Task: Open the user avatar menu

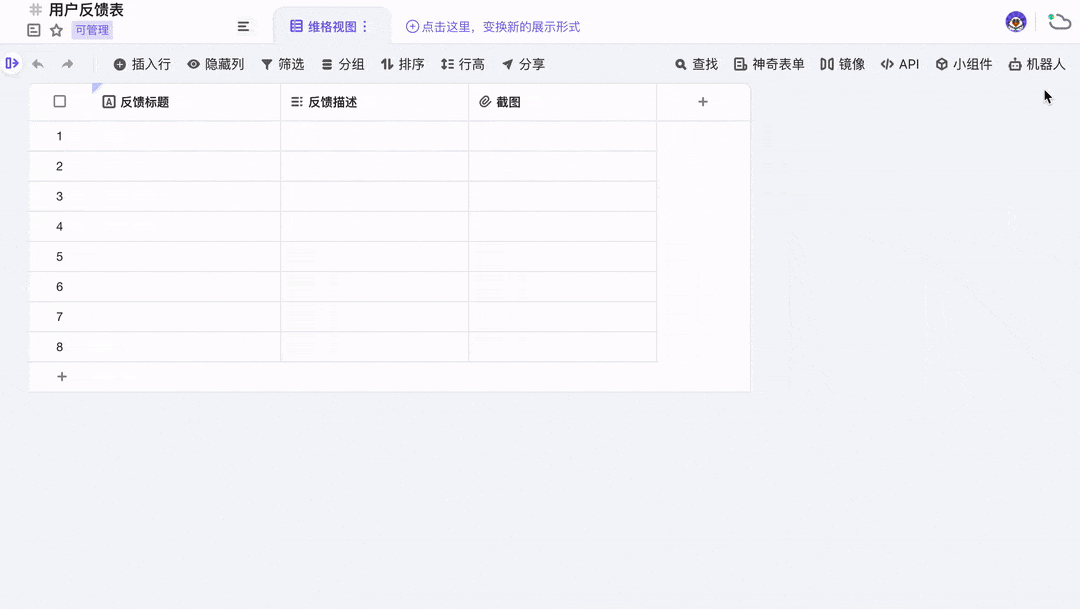Action: point(1016,22)
